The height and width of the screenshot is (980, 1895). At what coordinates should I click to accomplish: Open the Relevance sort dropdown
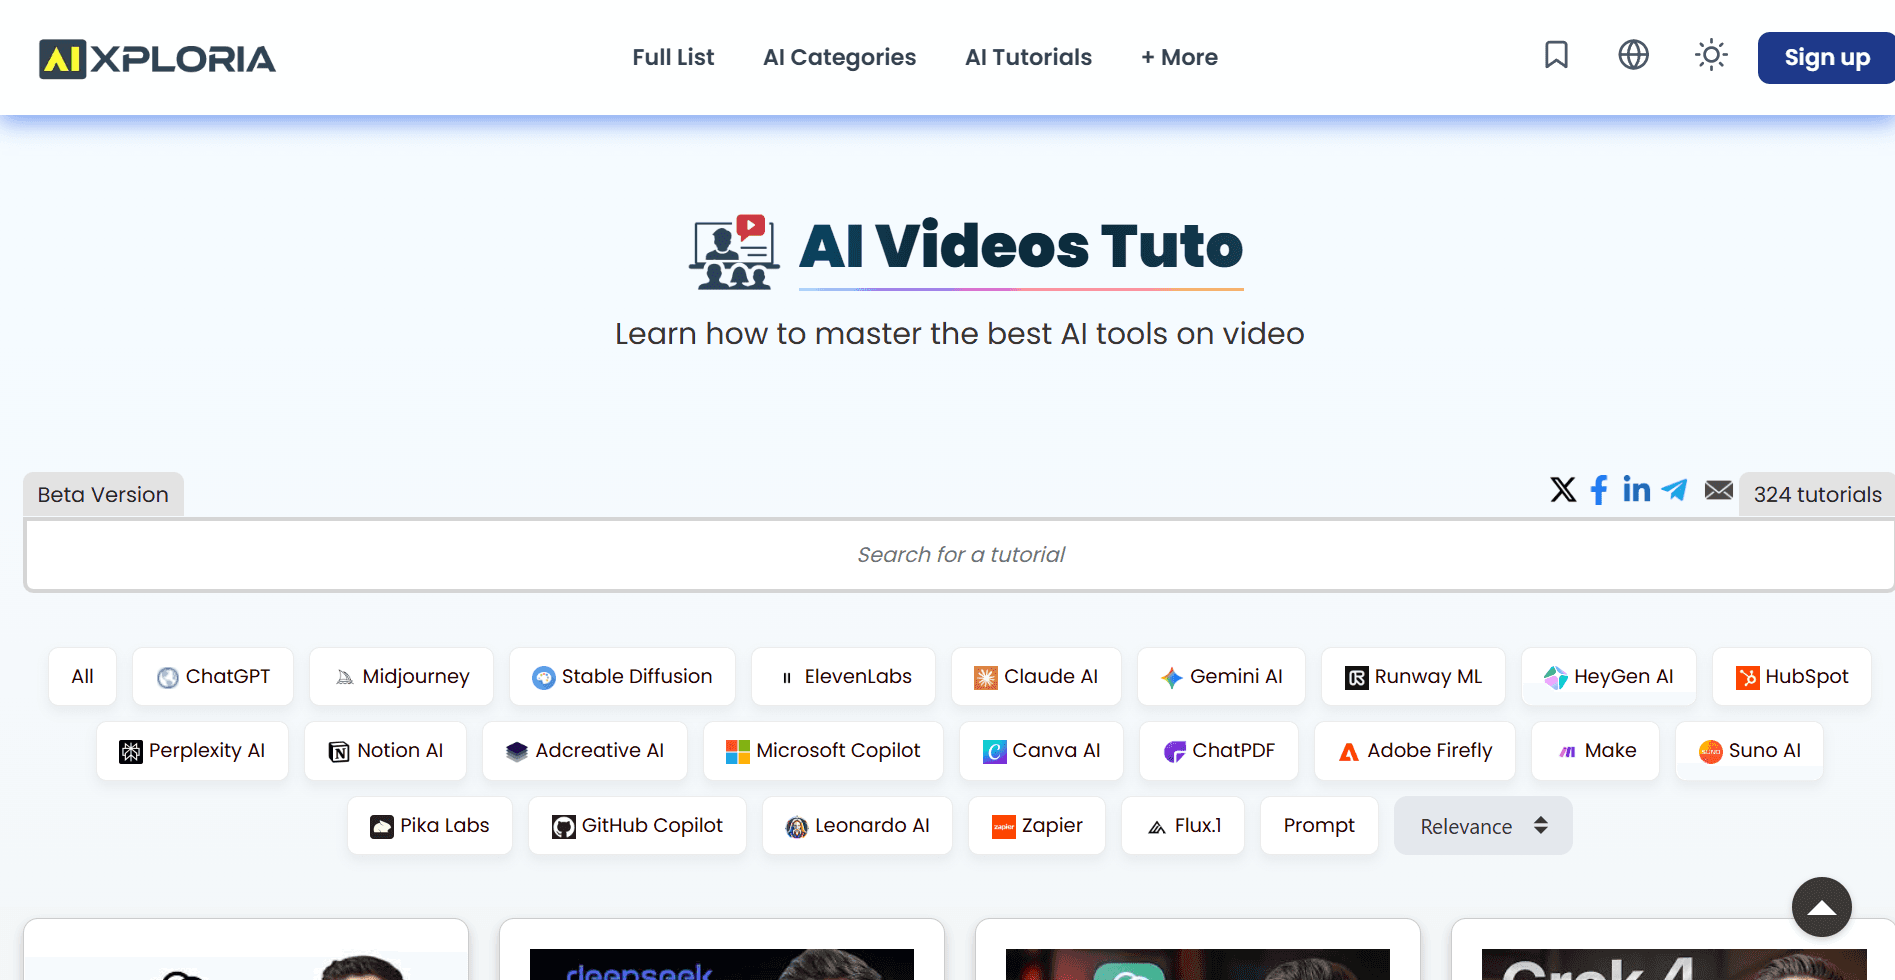1482,826
